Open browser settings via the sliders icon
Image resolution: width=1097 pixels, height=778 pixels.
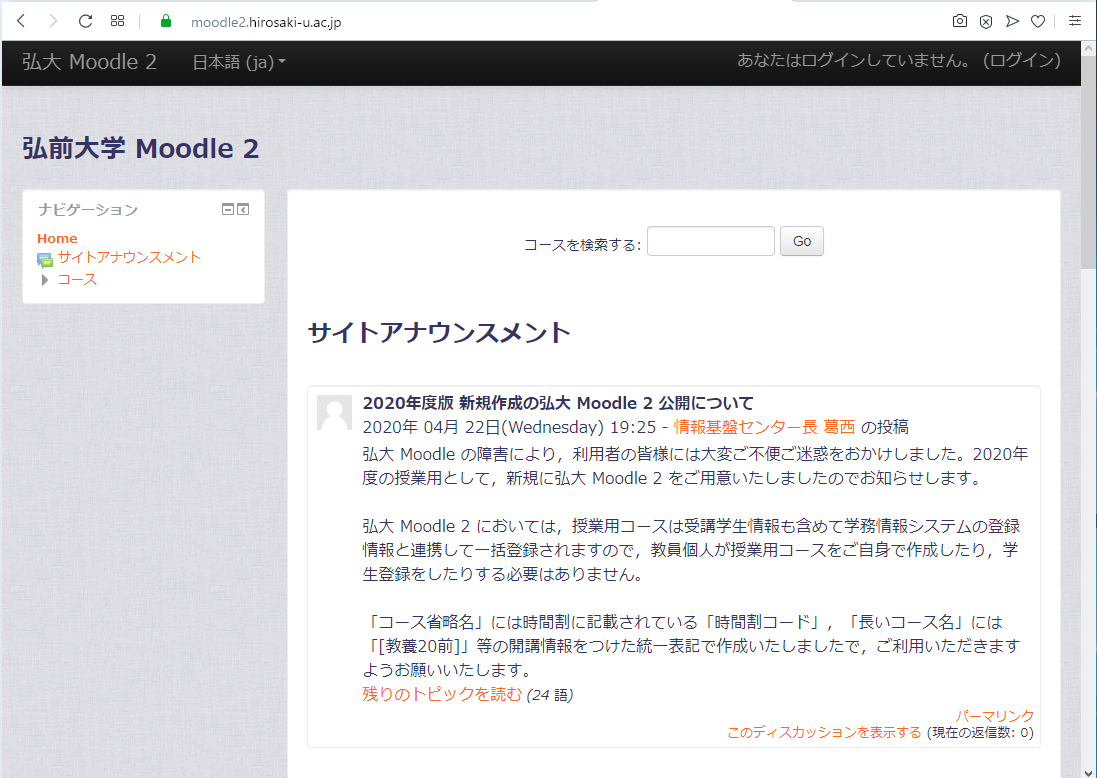[1074, 20]
